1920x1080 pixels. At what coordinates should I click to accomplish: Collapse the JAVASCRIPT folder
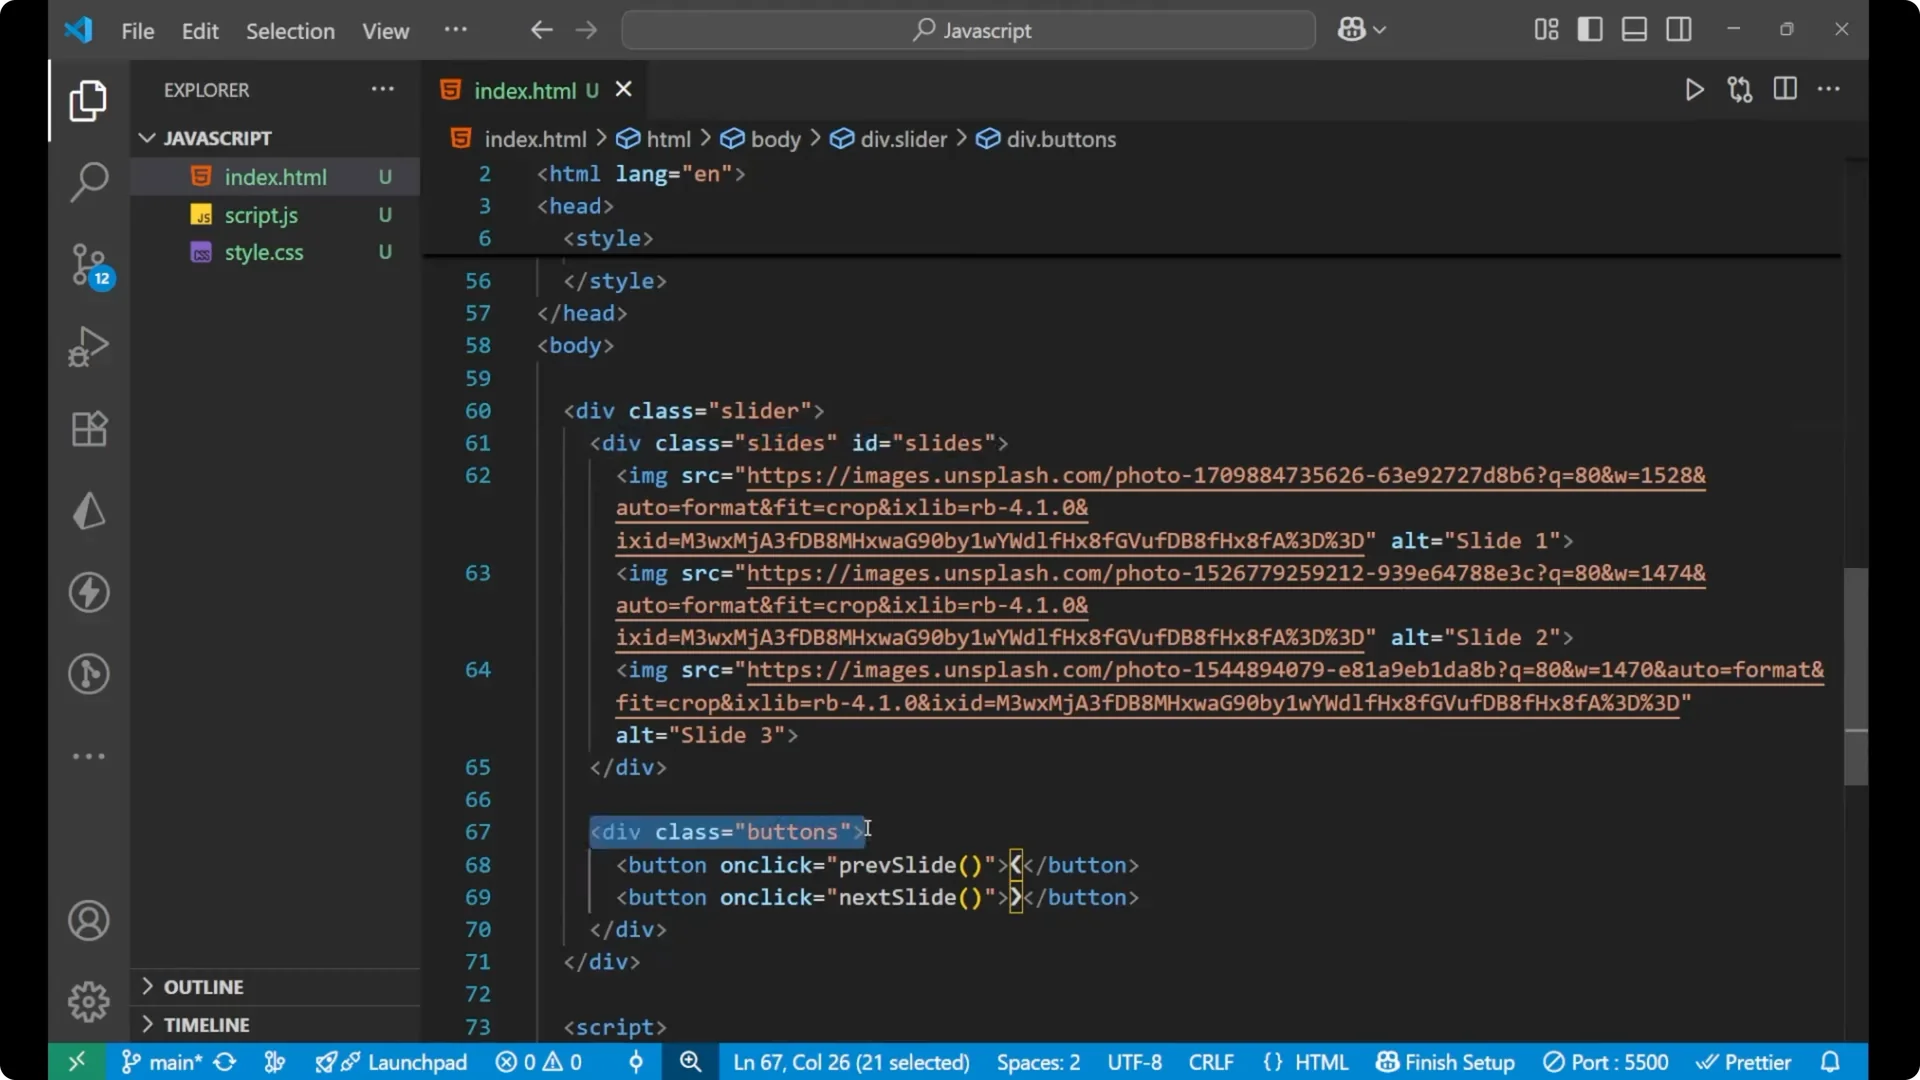pyautogui.click(x=147, y=138)
